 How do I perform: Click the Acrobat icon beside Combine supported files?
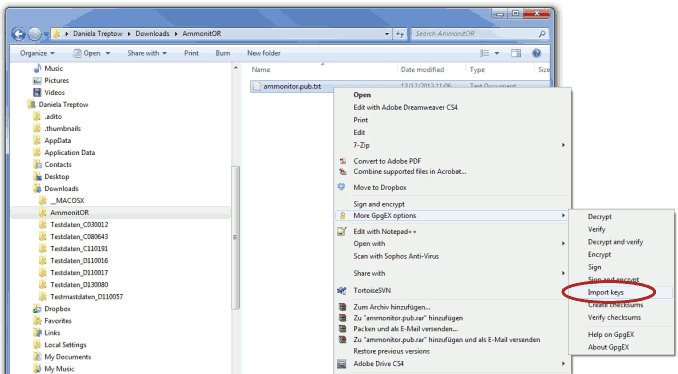(x=342, y=172)
